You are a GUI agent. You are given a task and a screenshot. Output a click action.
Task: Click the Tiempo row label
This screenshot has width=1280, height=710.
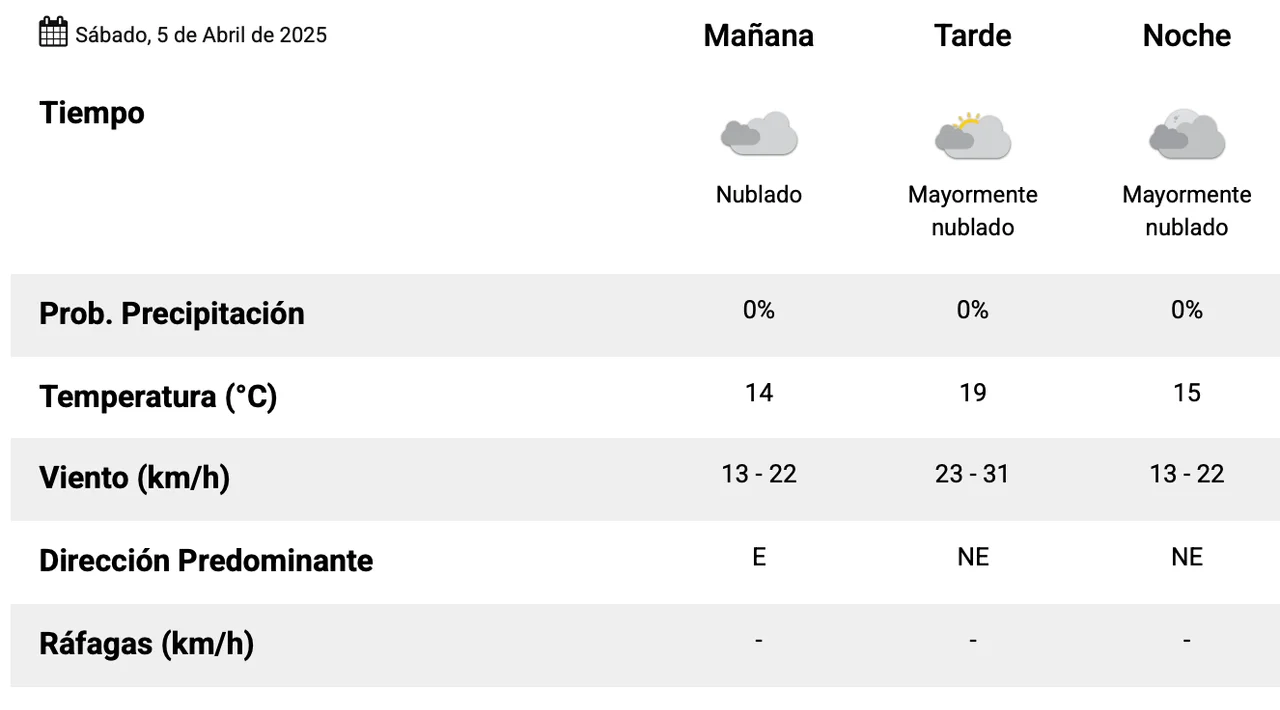click(x=92, y=113)
